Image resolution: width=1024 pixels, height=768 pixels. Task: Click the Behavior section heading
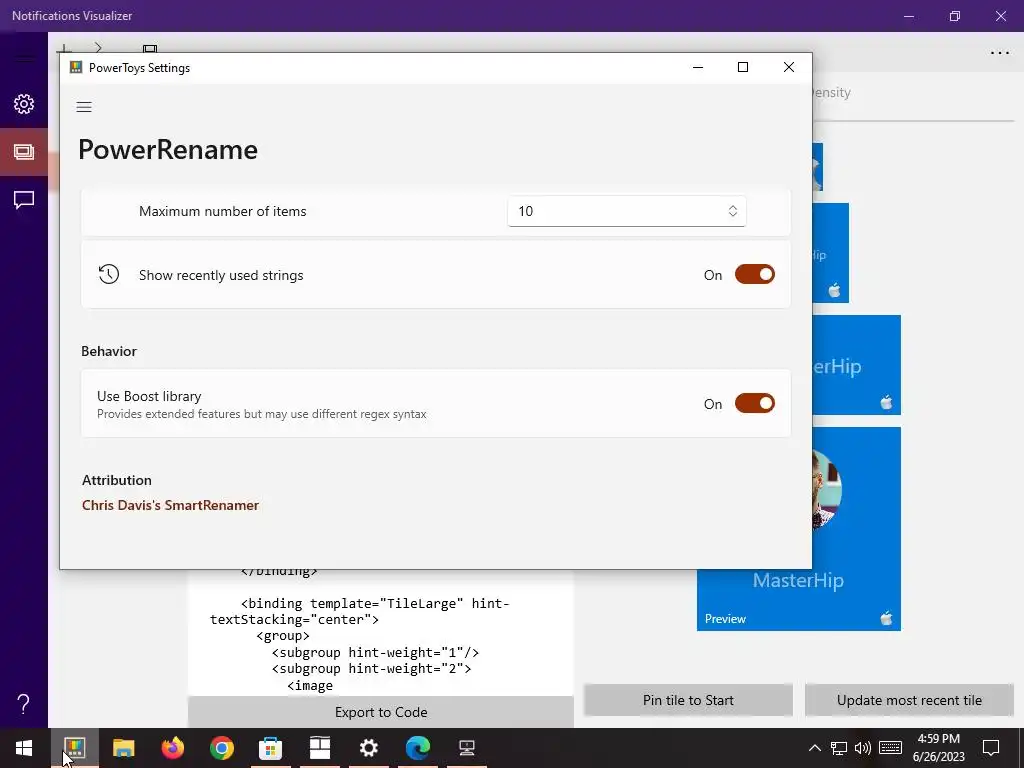coord(109,351)
